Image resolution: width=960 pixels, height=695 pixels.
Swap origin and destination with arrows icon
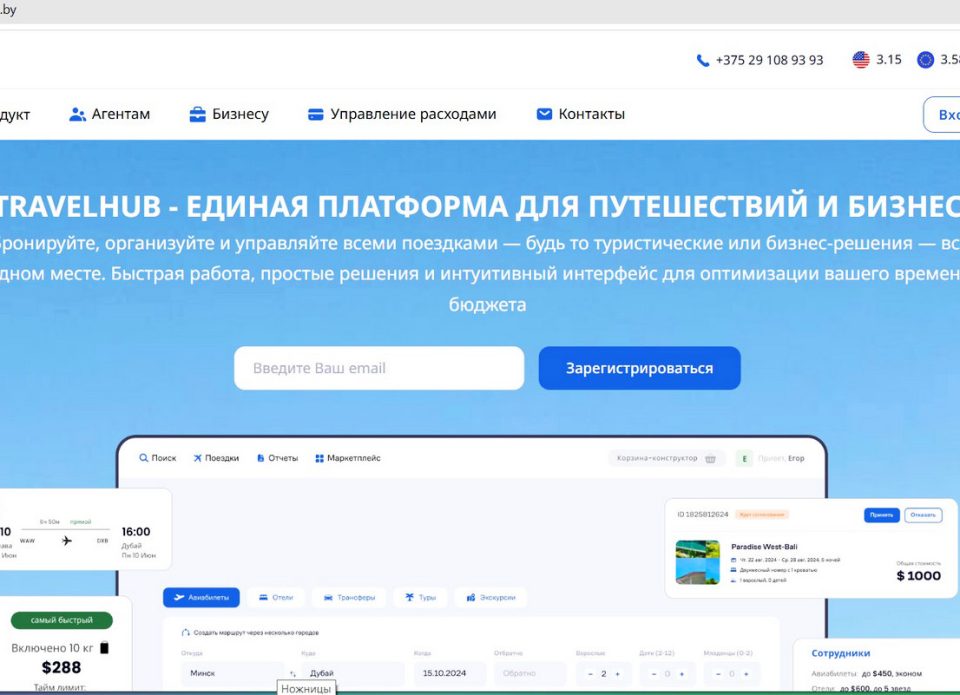pyautogui.click(x=292, y=674)
